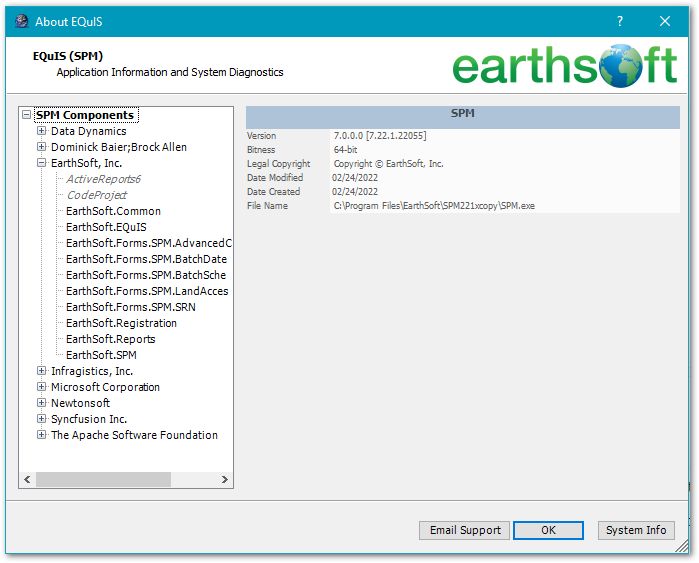Expand the Syncfusion Inc. node
This screenshot has width=699, height=563.
pyautogui.click(x=42, y=419)
